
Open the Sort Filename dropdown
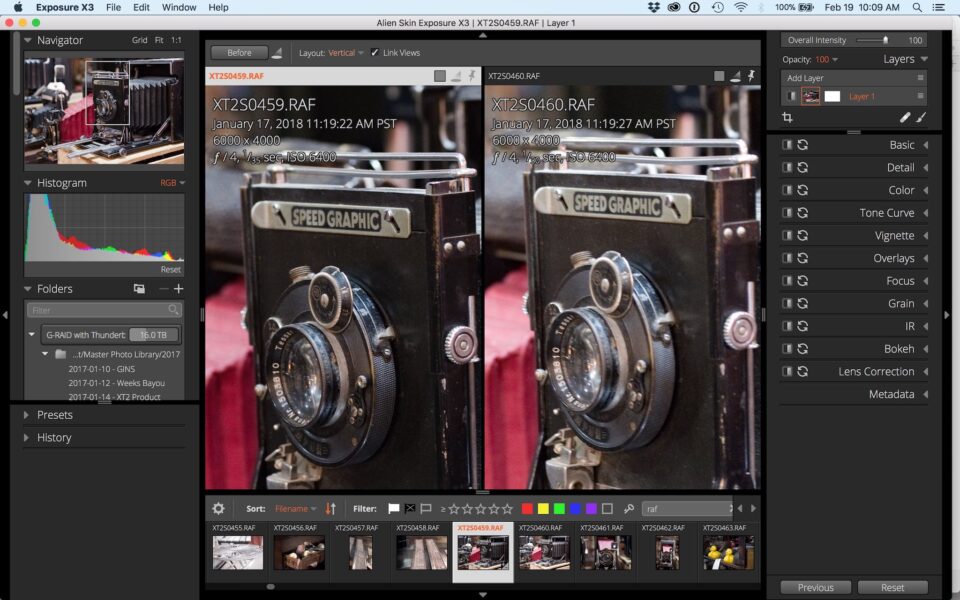[296, 508]
